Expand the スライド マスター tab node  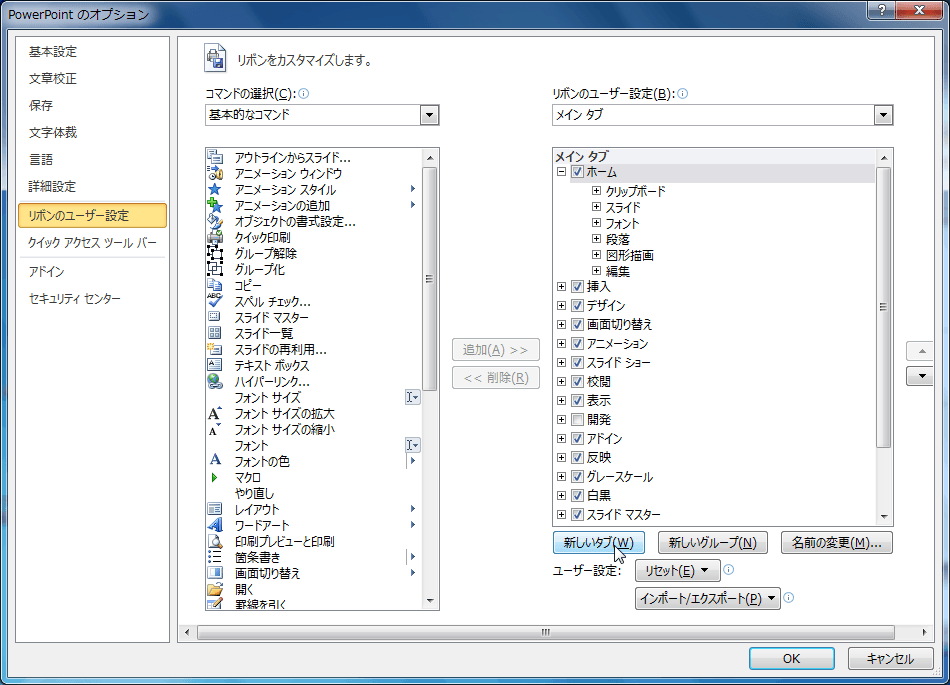tap(562, 515)
